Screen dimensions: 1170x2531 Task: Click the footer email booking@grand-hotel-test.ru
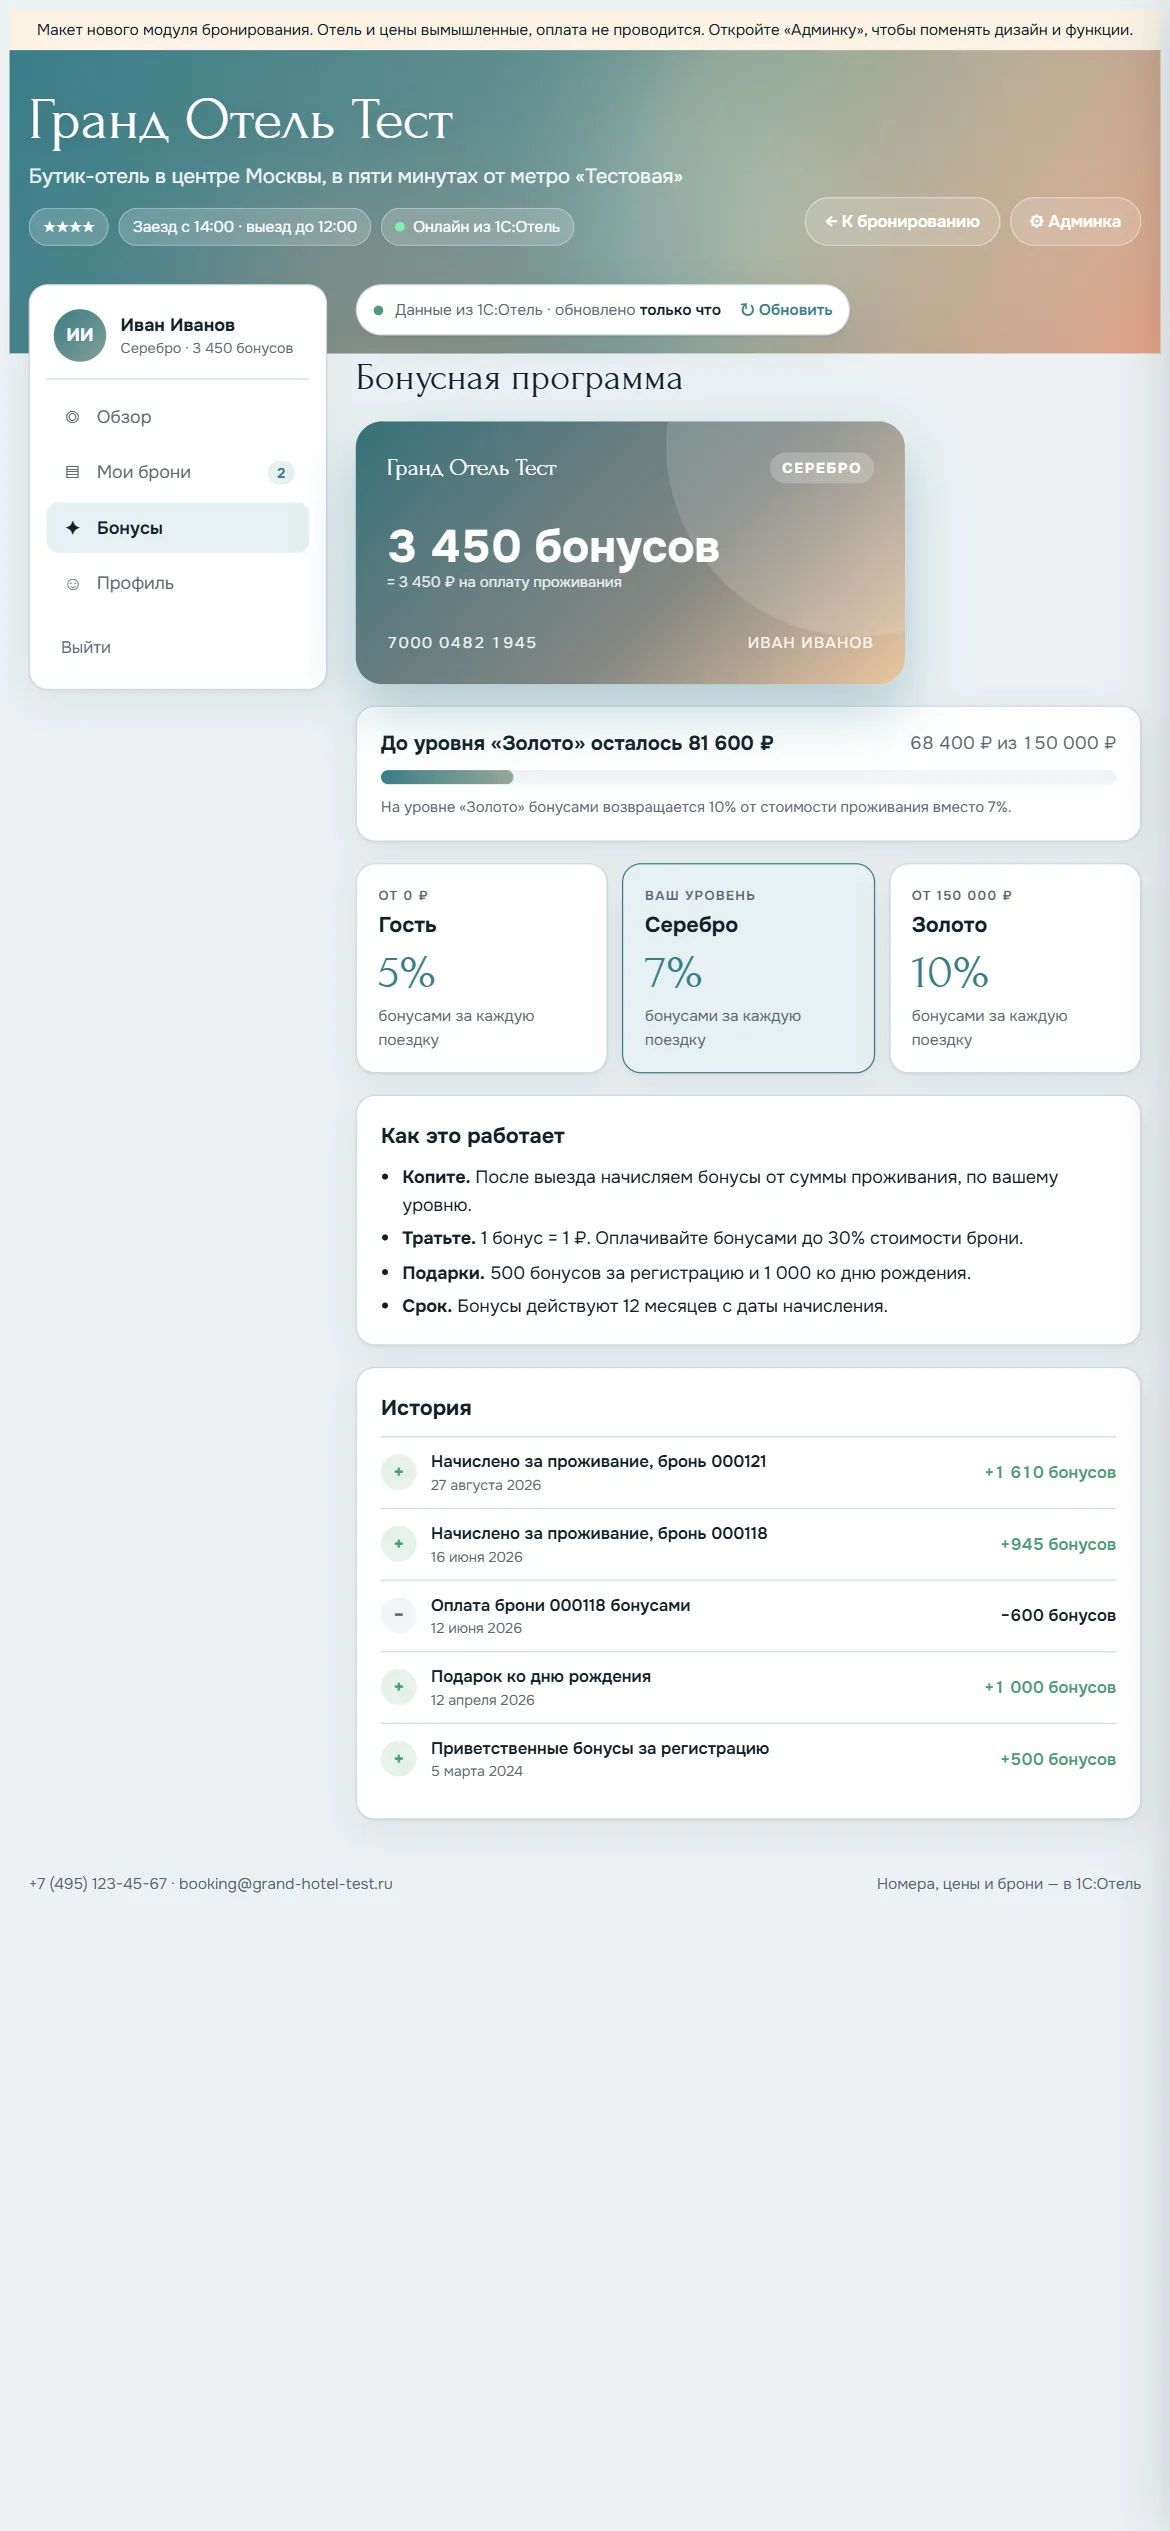click(x=286, y=1883)
